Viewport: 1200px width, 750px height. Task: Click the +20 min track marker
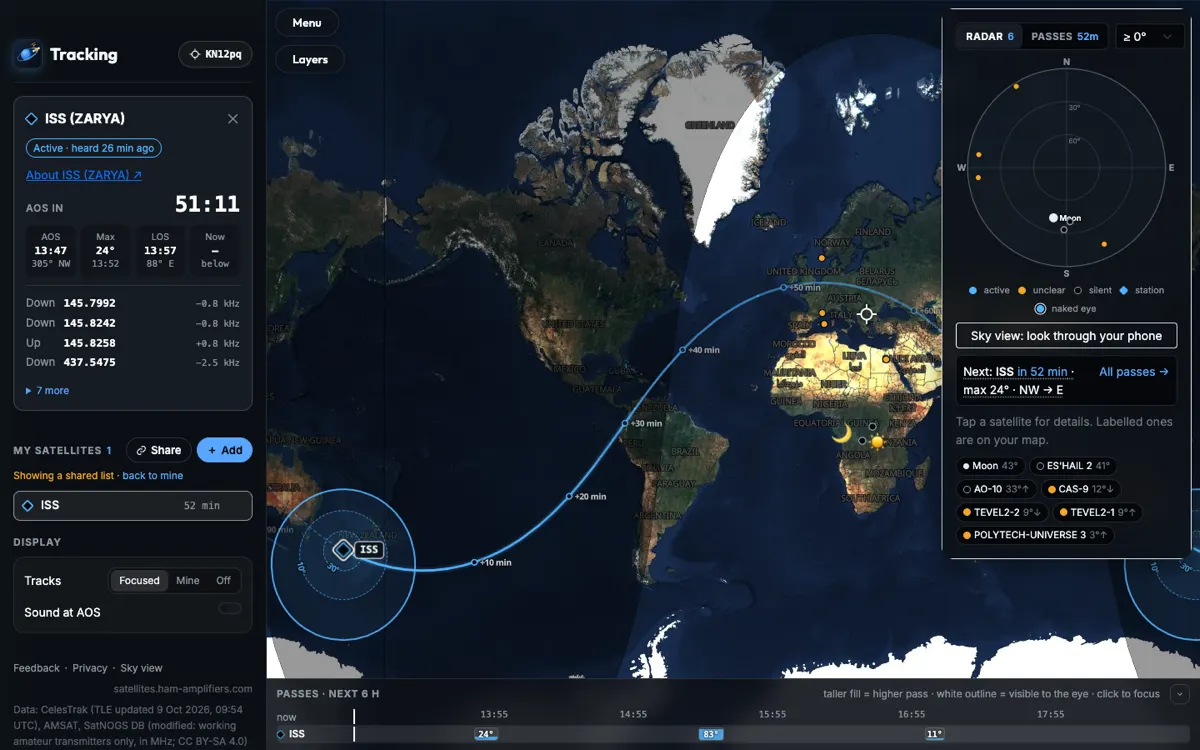[570, 496]
